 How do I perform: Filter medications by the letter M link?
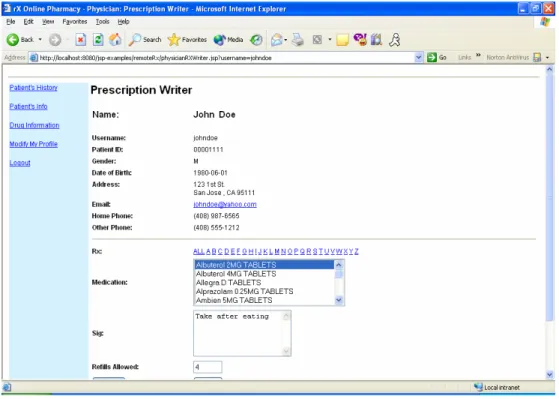277,252
